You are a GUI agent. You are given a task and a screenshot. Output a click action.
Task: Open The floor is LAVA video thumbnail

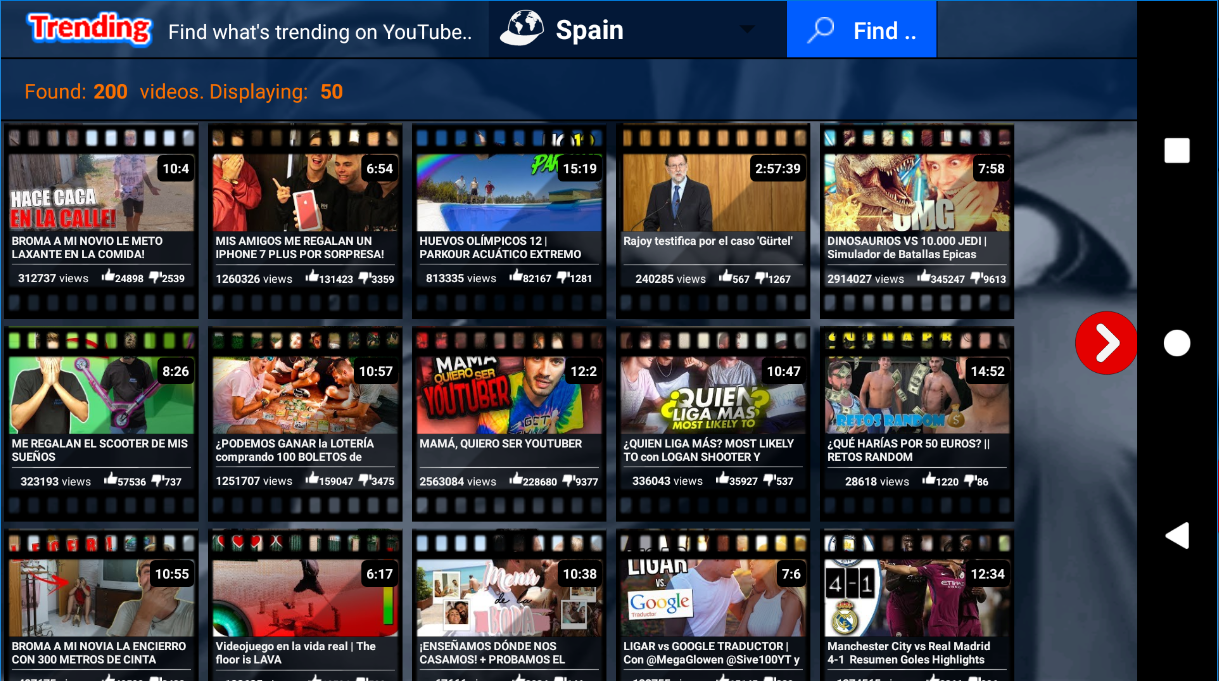pyautogui.click(x=305, y=598)
